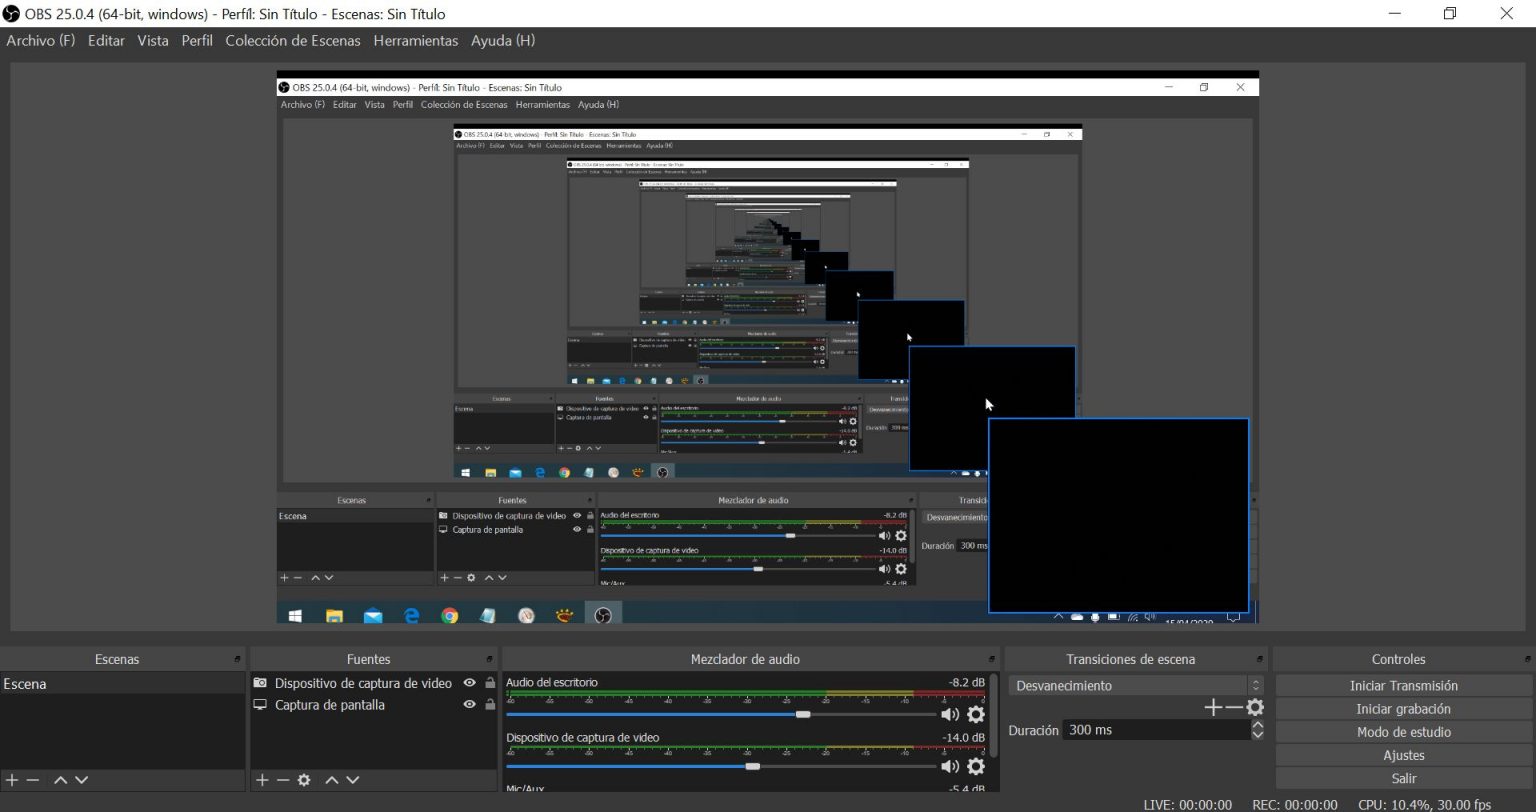Click Iniciar Transmisión

pos(1404,686)
